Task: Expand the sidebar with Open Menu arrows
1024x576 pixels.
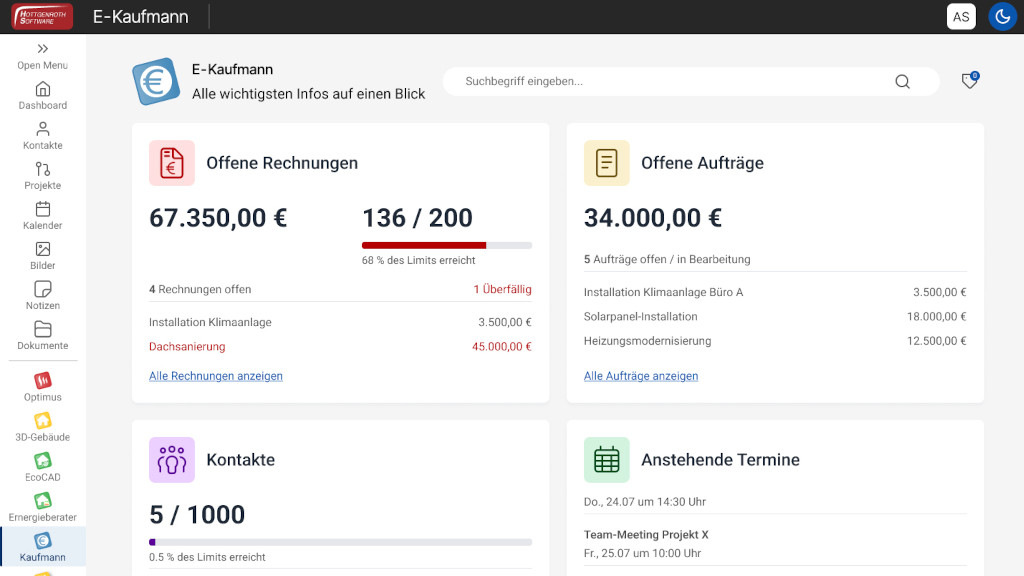Action: pyautogui.click(x=42, y=52)
